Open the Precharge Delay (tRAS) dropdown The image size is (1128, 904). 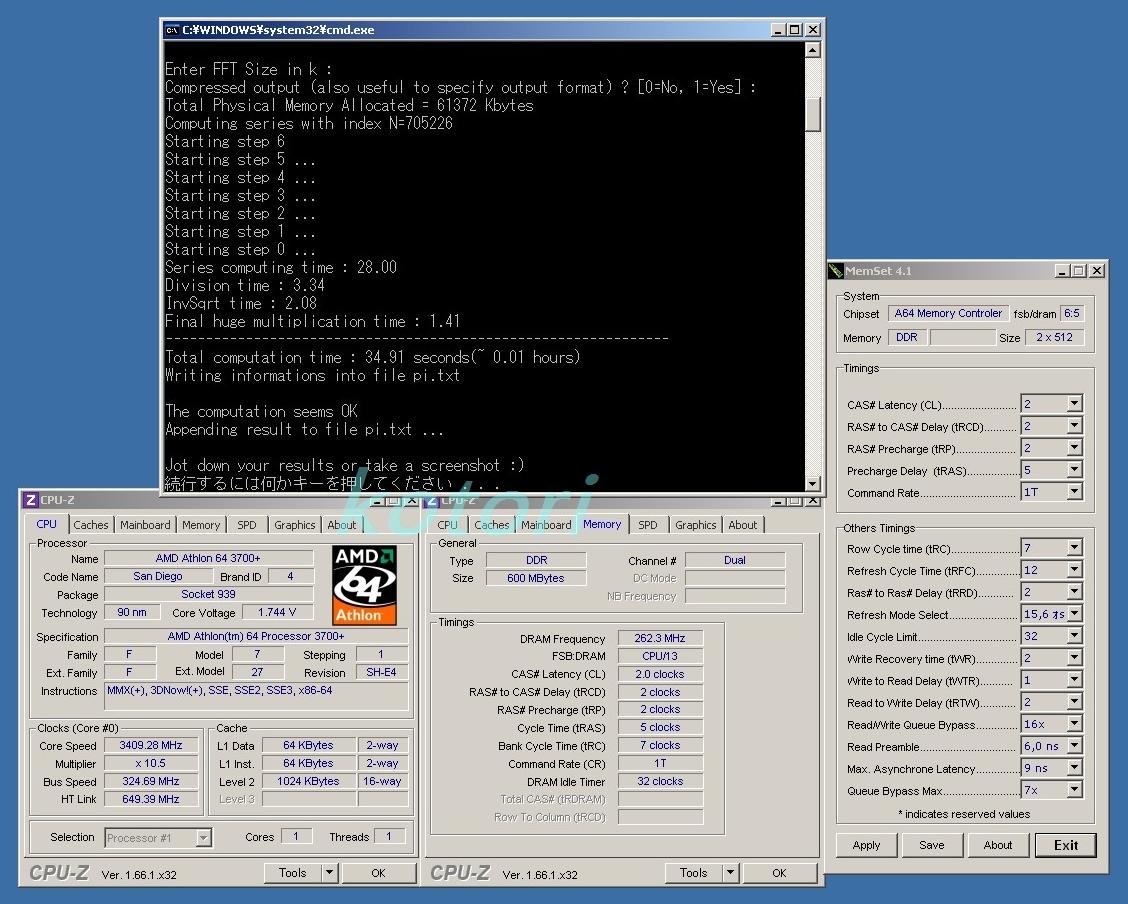click(1074, 470)
